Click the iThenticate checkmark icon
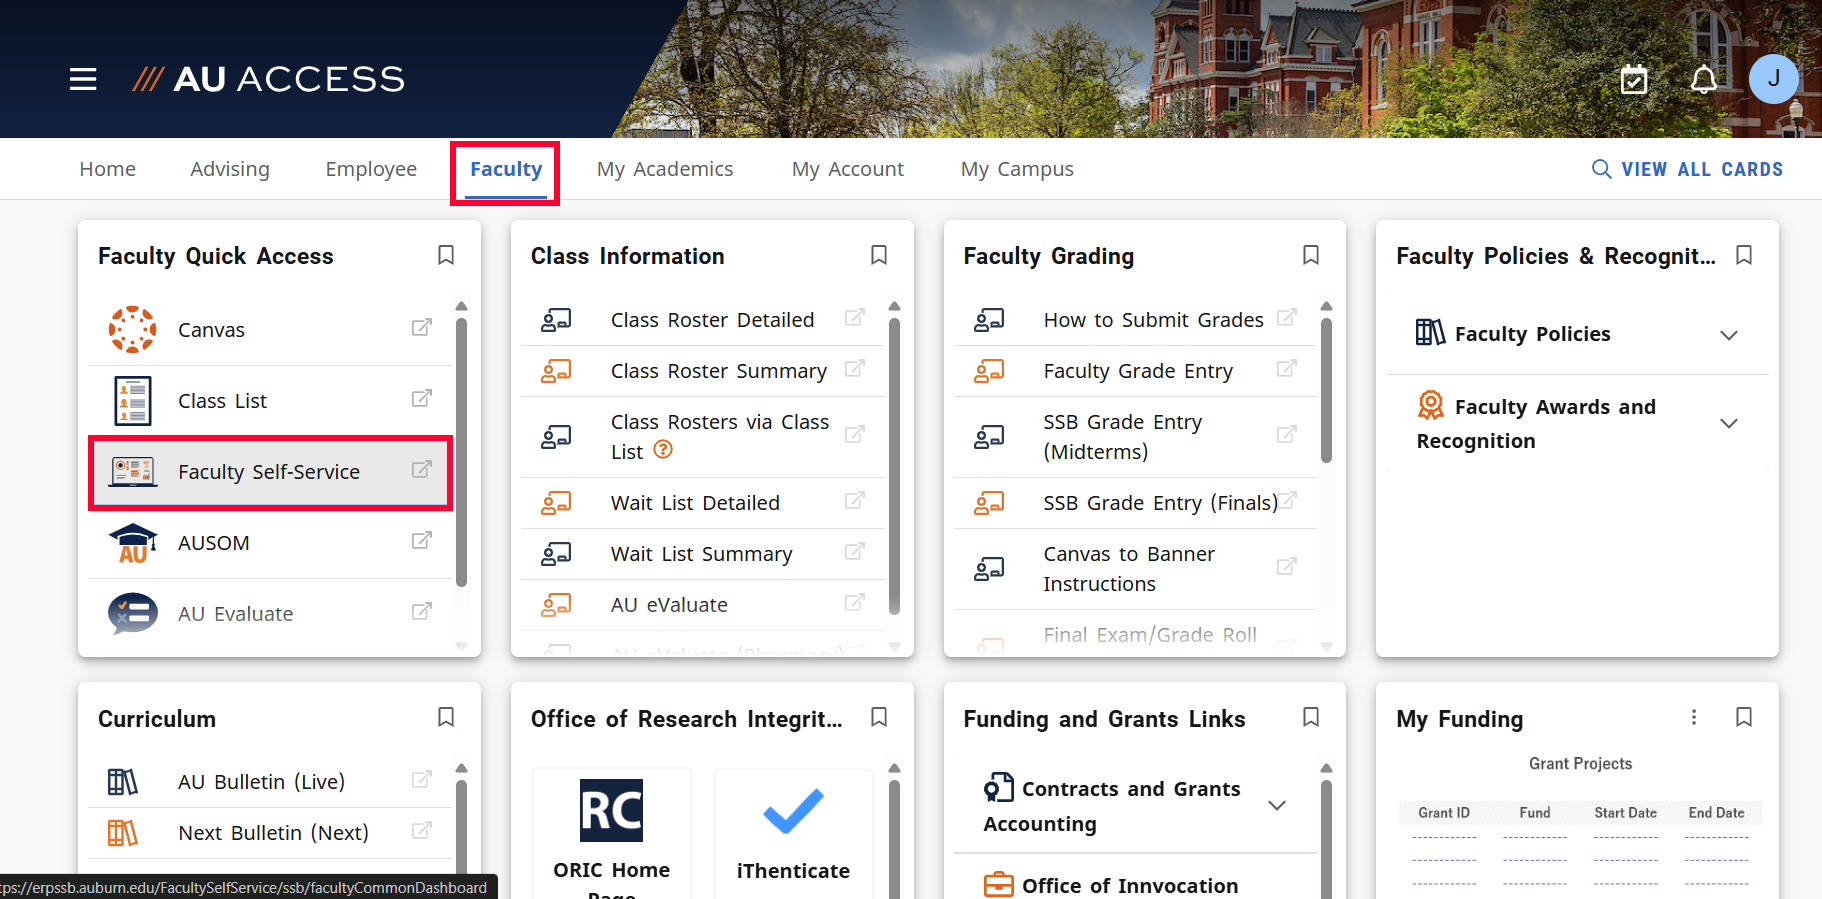Viewport: 1822px width, 899px height. (x=793, y=811)
